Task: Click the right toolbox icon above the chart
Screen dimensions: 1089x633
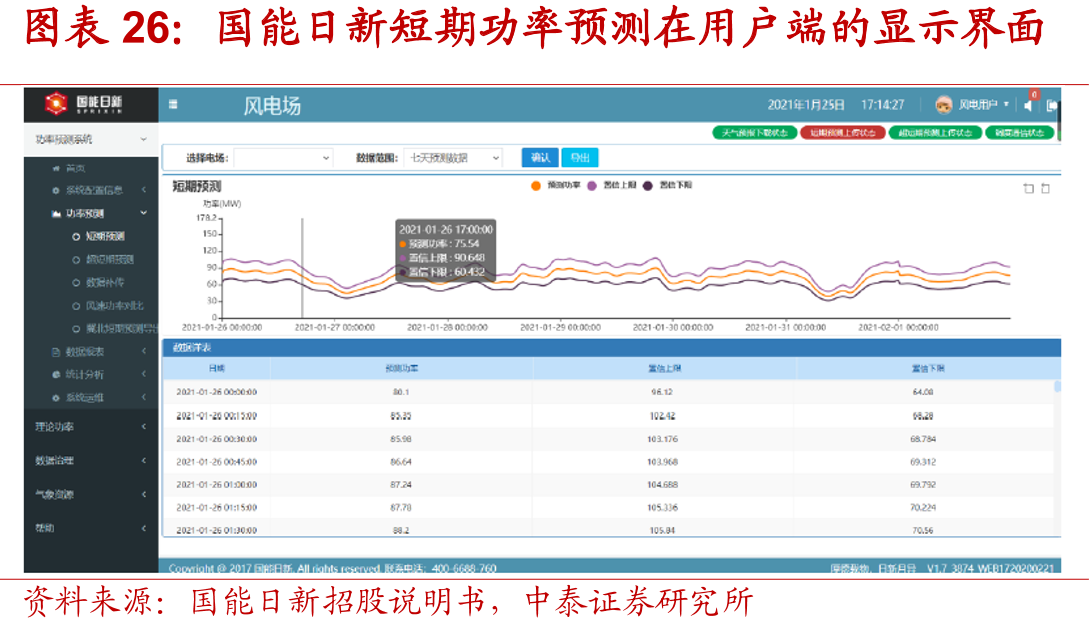Action: coord(1045,188)
